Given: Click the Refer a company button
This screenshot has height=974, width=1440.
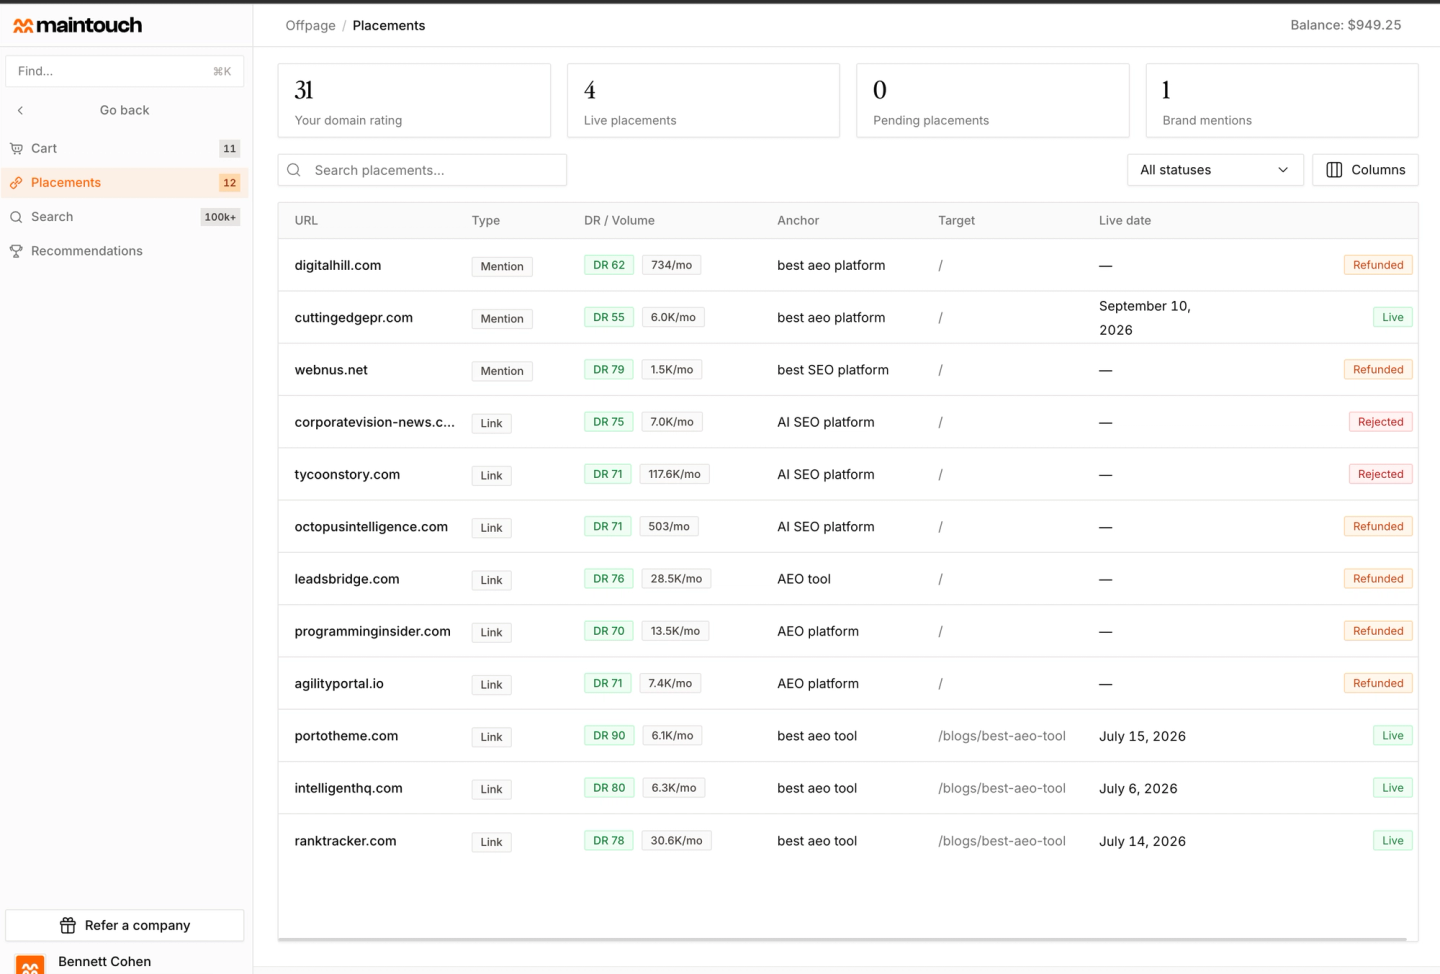Looking at the screenshot, I should (x=125, y=925).
